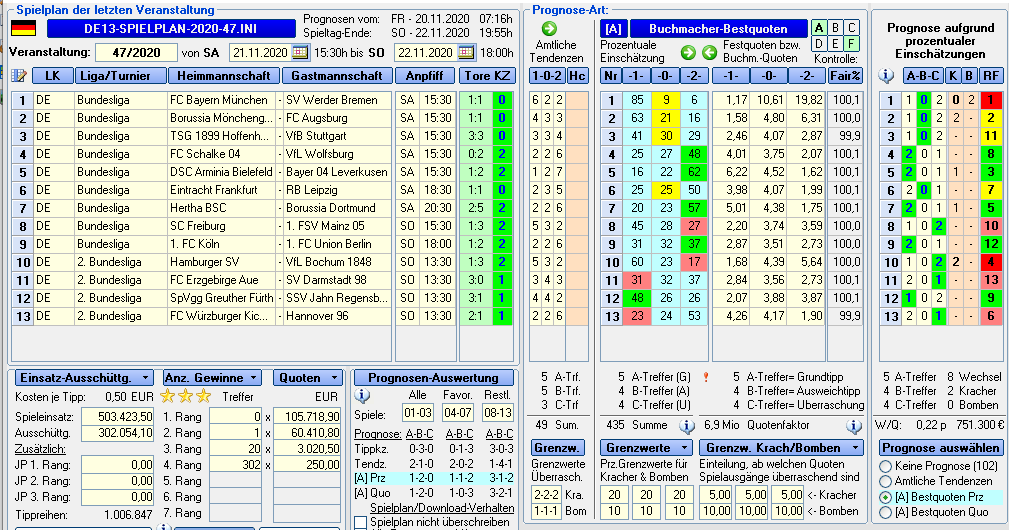The image size is (1009, 530).
Task: Select Keine Prognose (102) radio option
Action: click(885, 466)
